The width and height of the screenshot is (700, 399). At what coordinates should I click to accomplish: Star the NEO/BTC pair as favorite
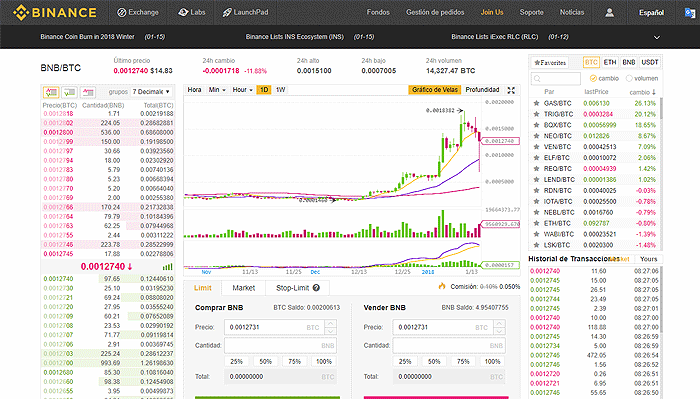click(537, 136)
